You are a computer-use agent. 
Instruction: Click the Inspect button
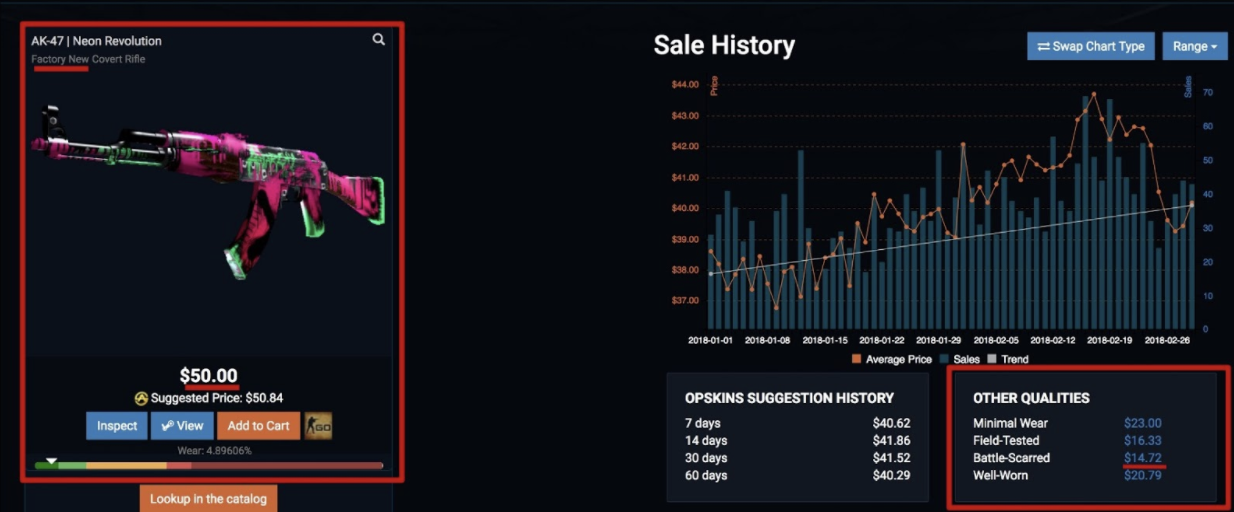[x=117, y=426]
